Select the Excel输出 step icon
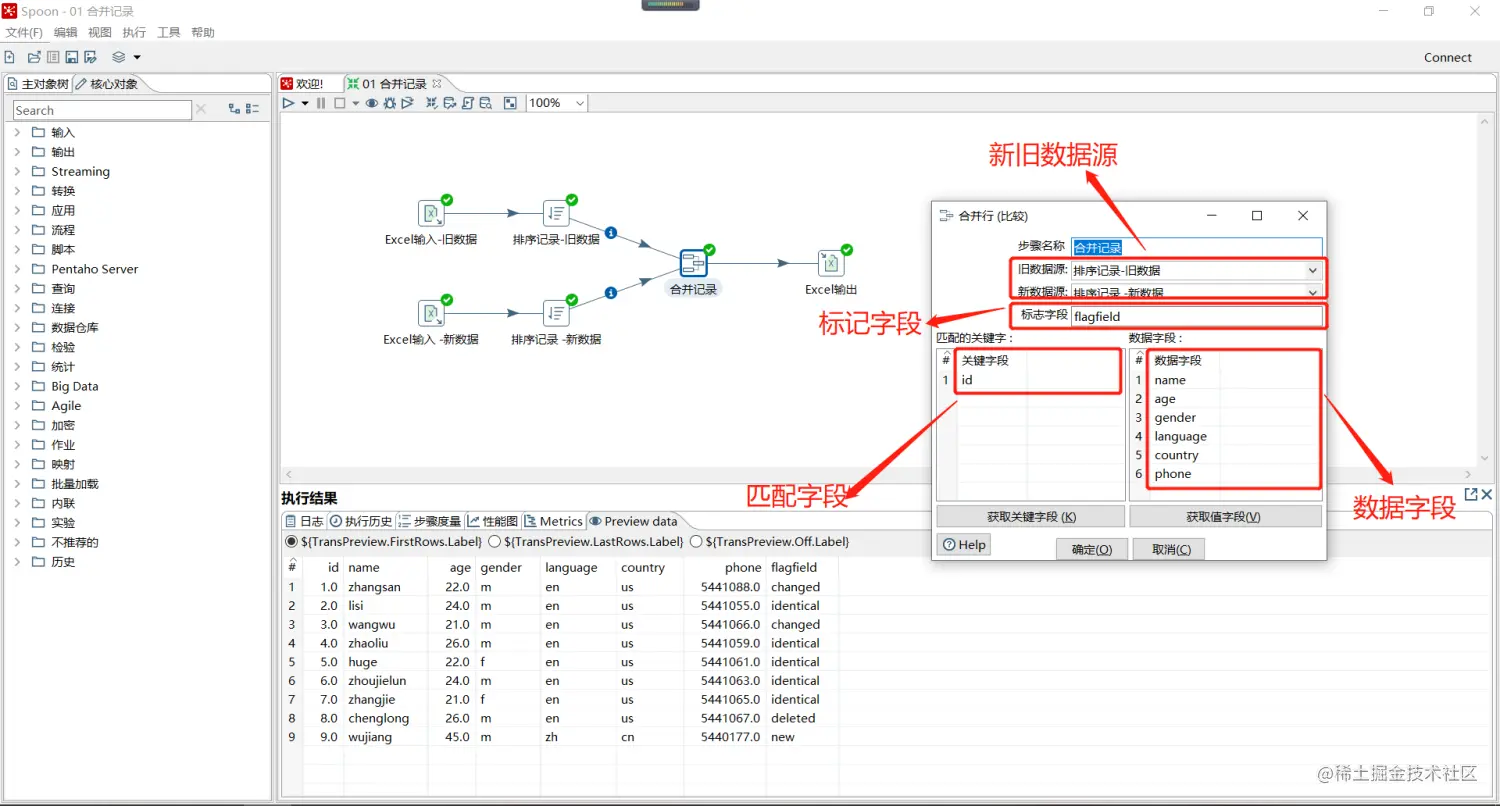1500x806 pixels. 831,263
